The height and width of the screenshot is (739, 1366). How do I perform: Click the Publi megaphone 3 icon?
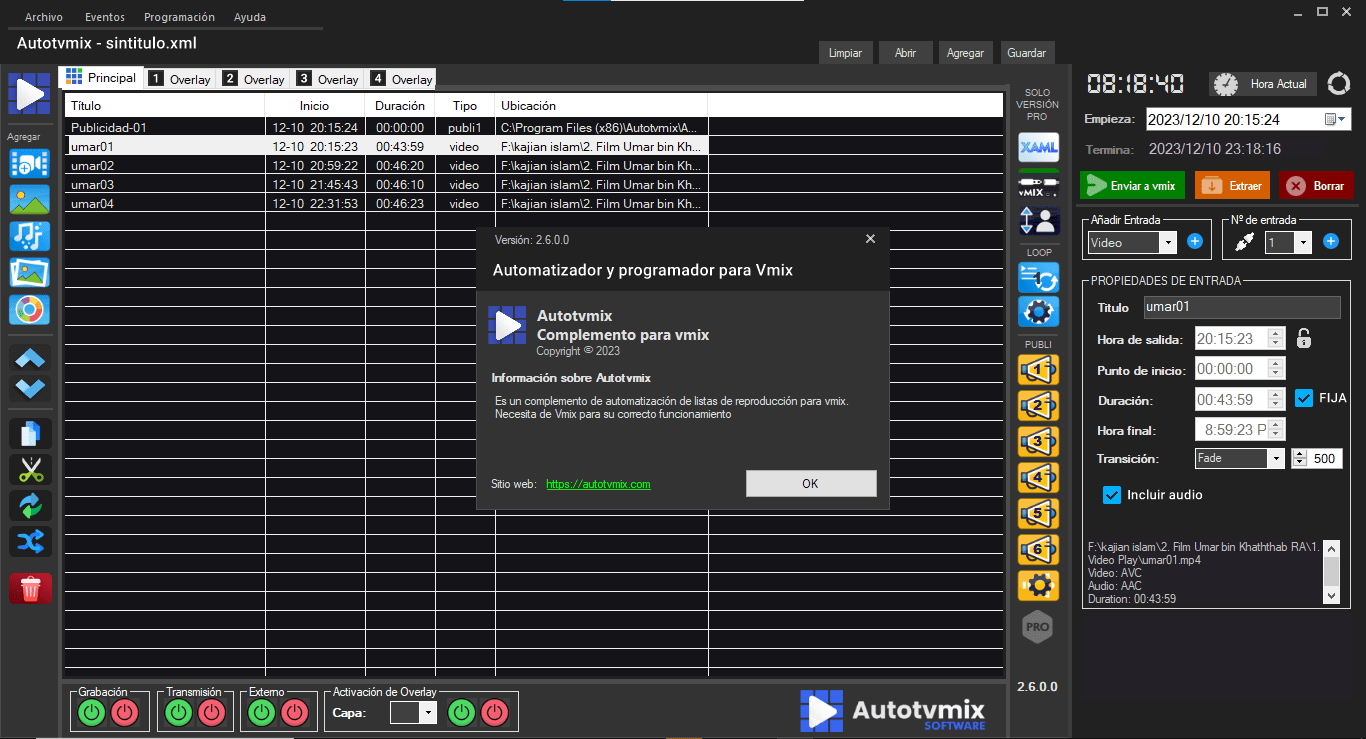[x=1038, y=442]
